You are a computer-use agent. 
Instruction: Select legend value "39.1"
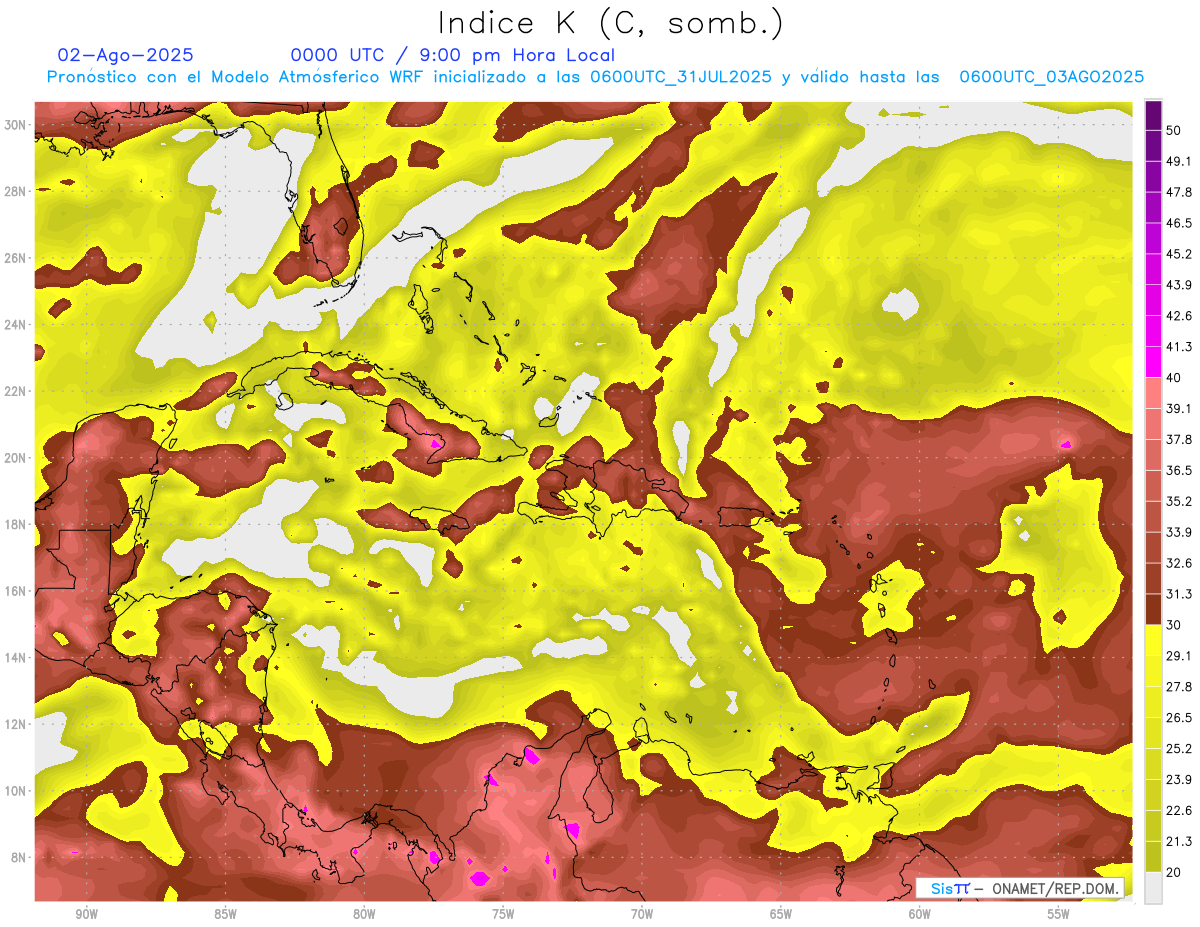(x=1178, y=408)
